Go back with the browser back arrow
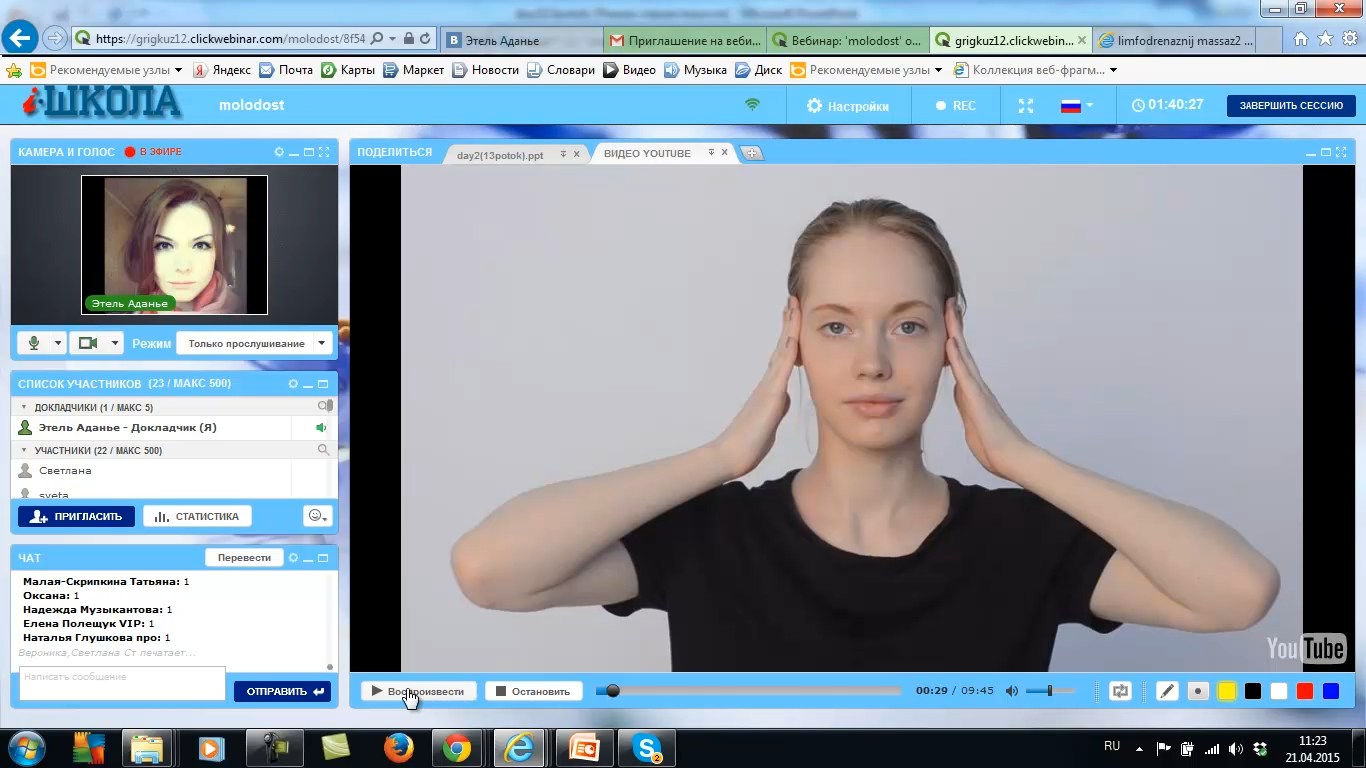Screen dimensions: 1366x768 click(x=20, y=38)
